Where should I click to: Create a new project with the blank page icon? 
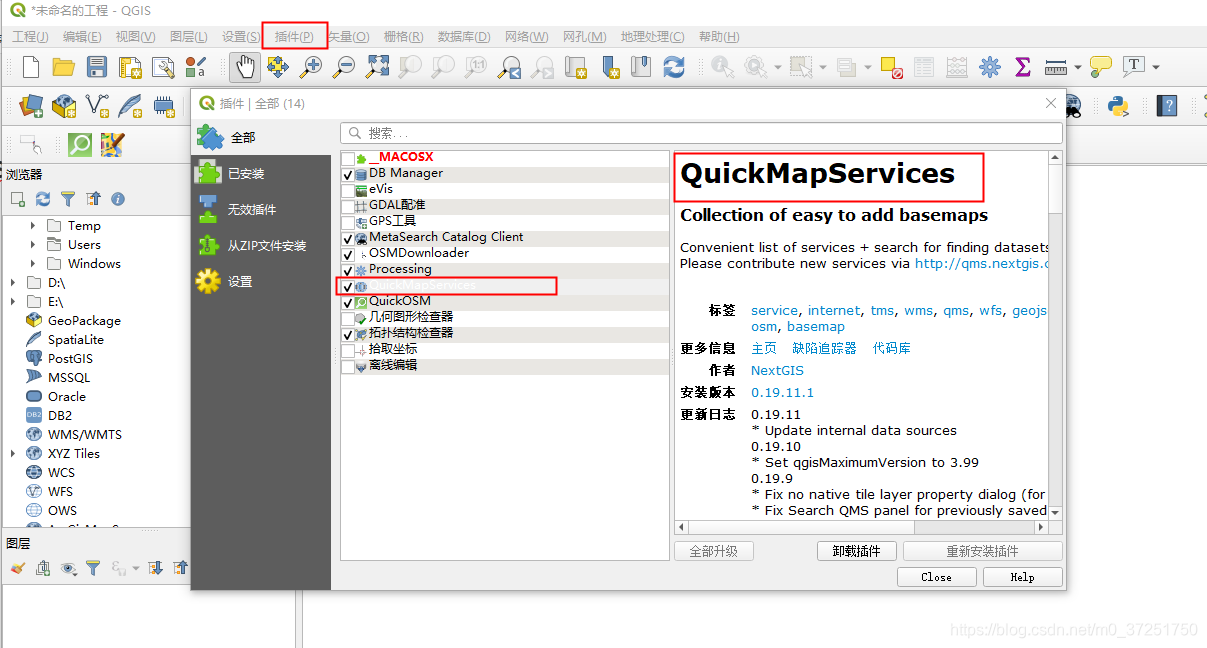tap(31, 67)
